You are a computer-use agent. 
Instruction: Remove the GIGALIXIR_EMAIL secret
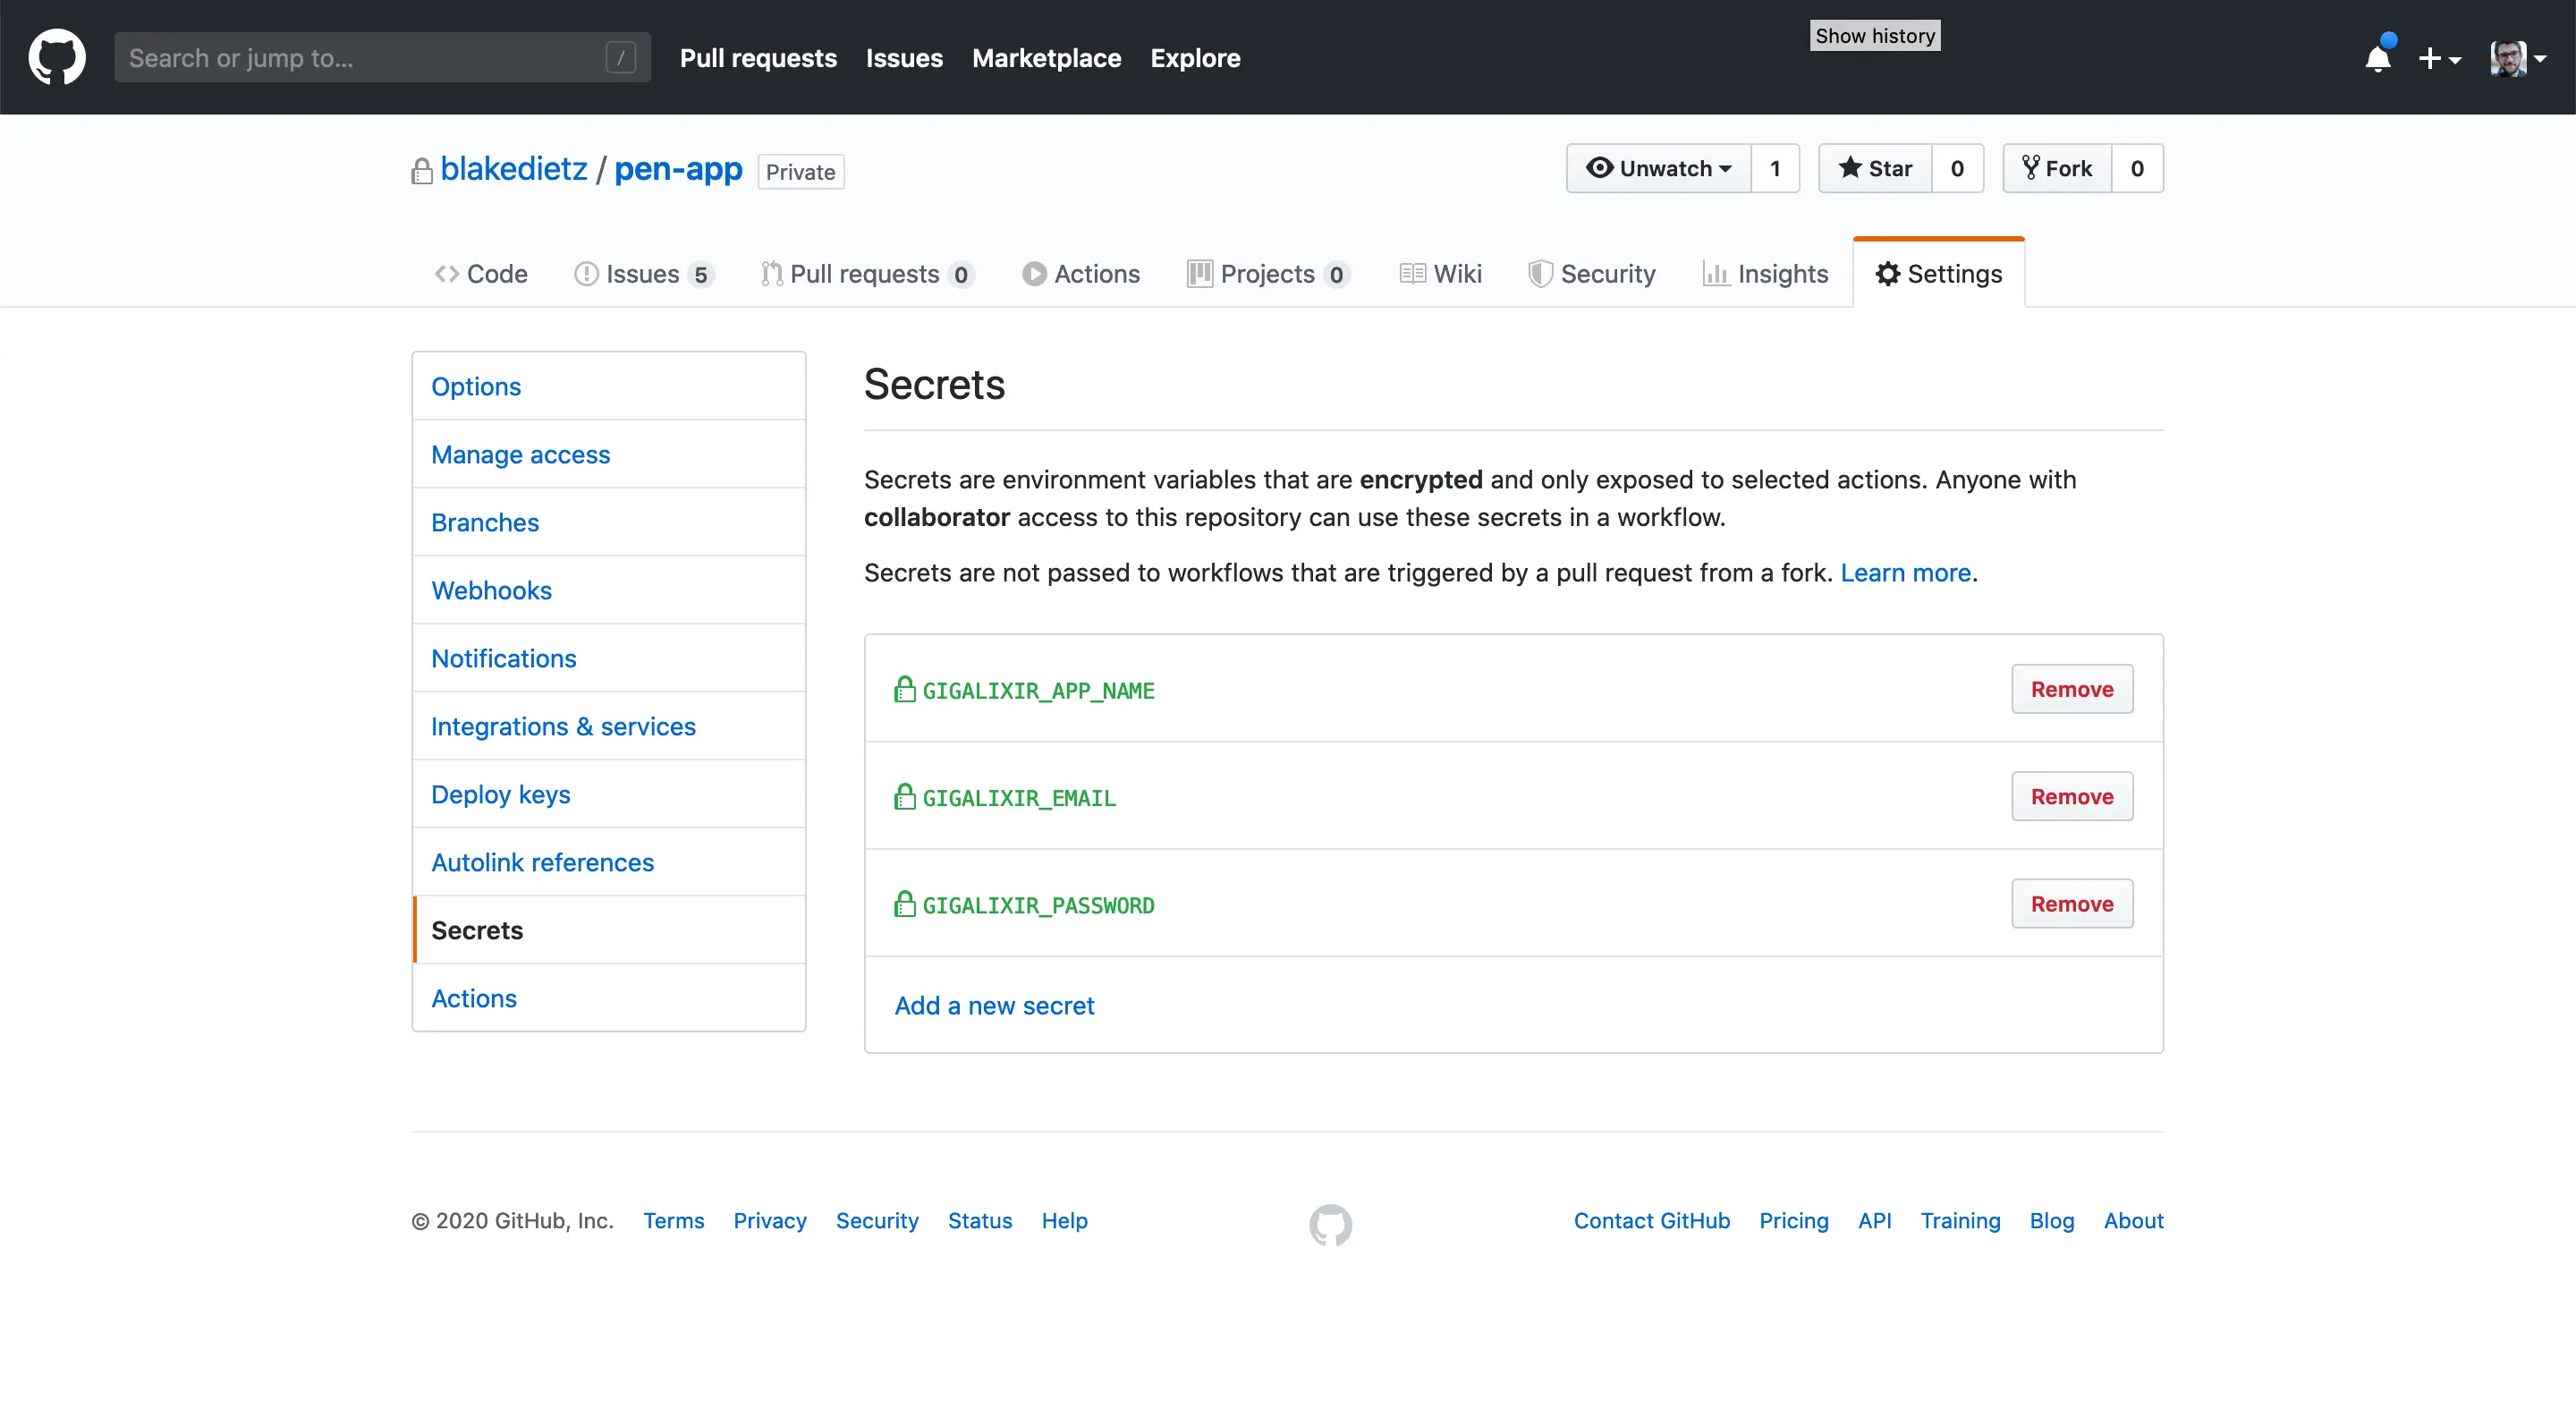[2071, 796]
